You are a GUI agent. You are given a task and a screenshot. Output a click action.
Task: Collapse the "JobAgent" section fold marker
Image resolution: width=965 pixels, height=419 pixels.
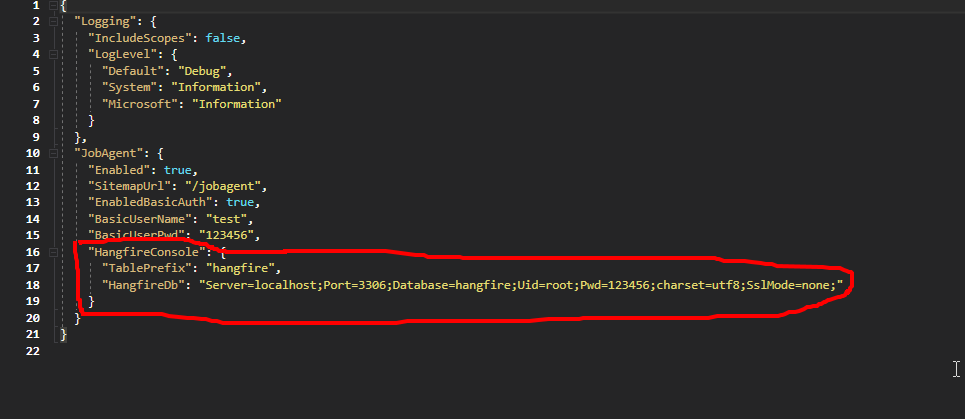52,153
